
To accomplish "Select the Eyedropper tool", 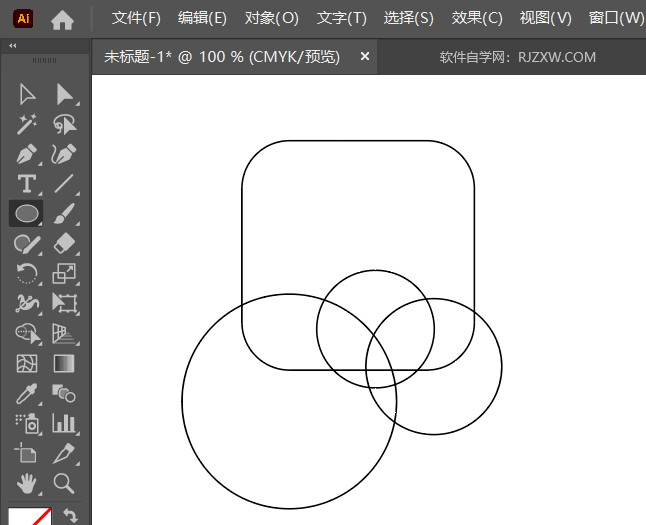I will coord(27,394).
